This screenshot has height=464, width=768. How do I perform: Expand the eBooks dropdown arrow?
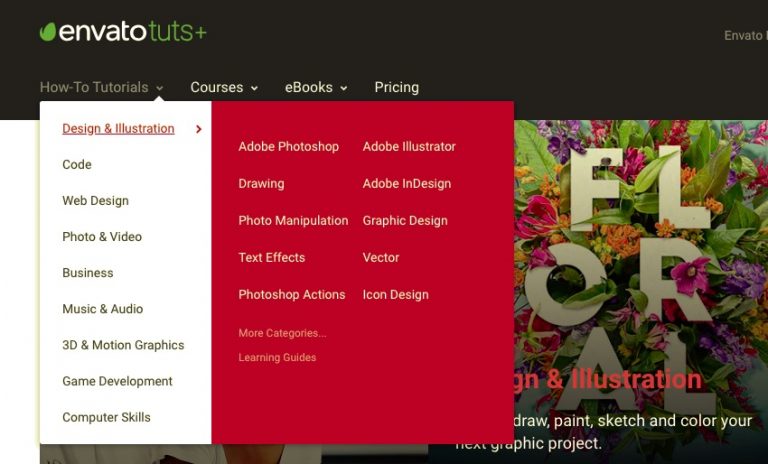(344, 88)
